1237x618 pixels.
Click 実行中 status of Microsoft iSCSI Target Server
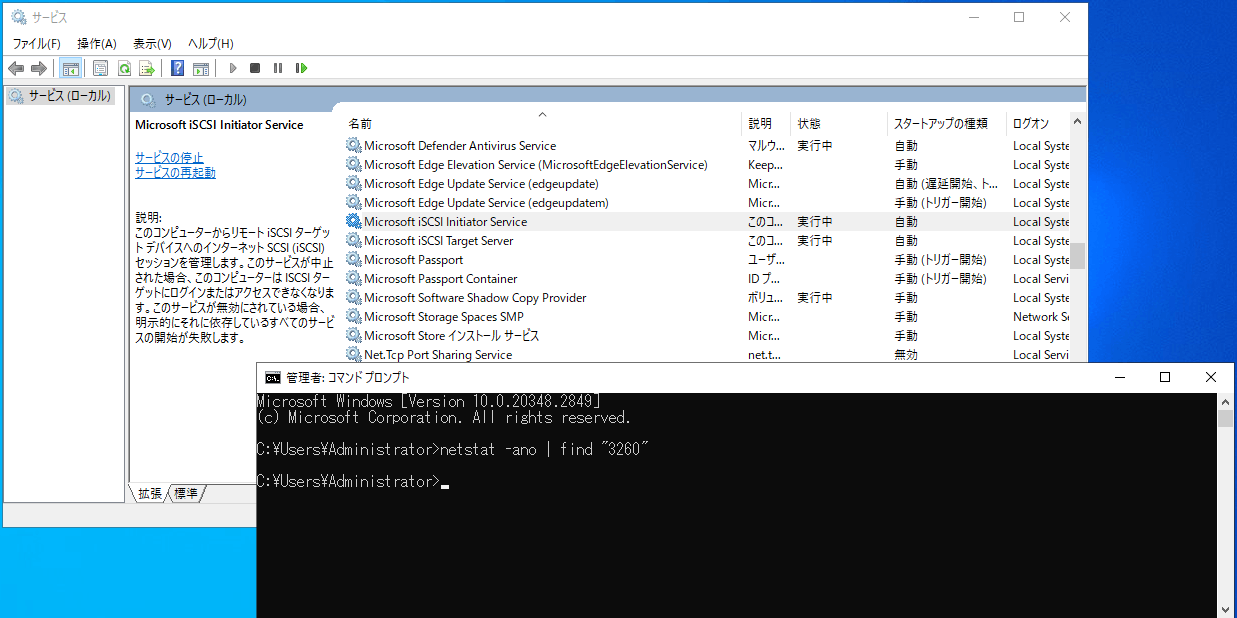tap(815, 240)
